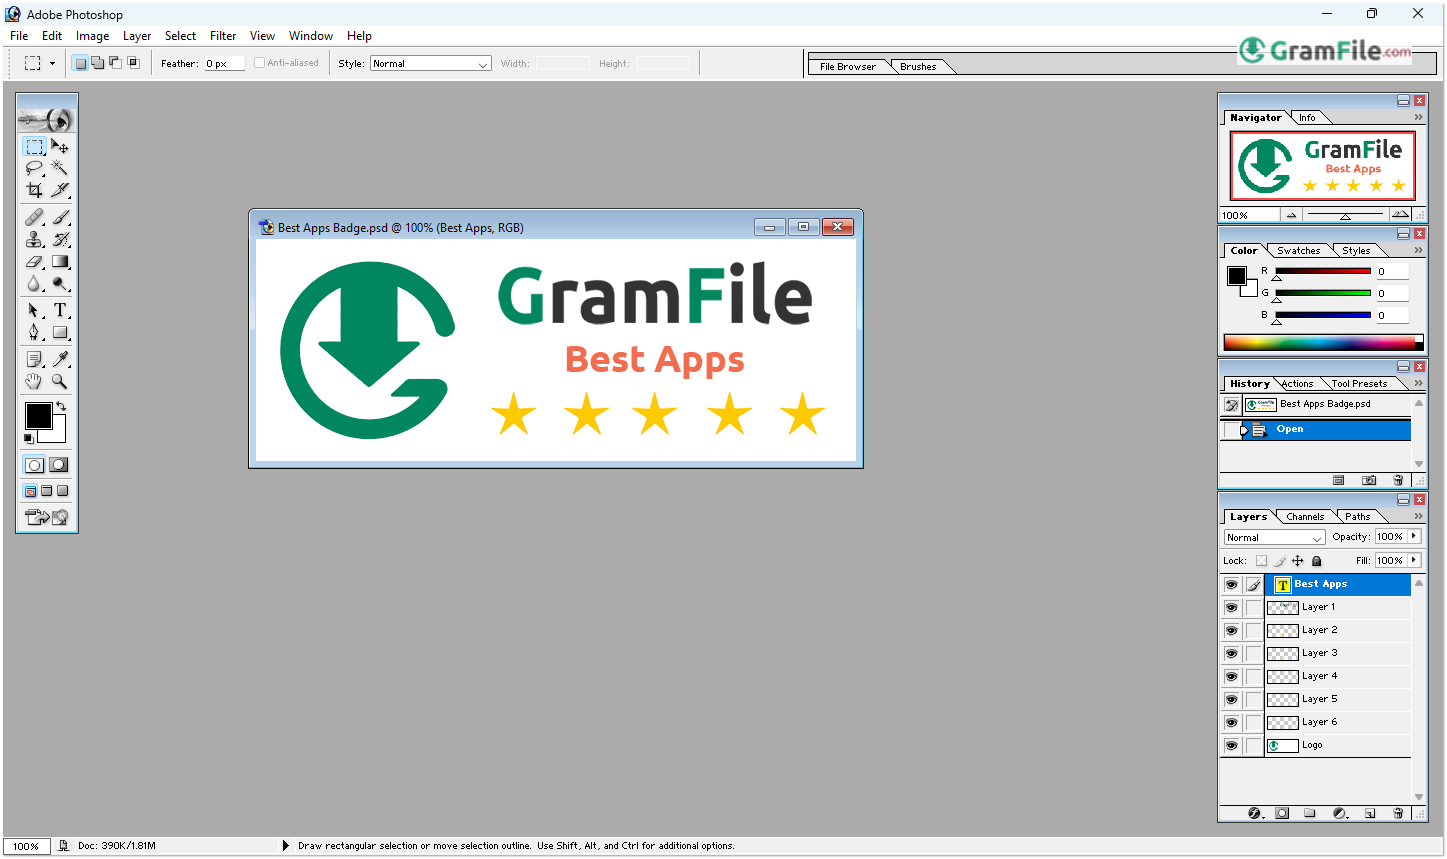Open the Brushes palette tab
The height and width of the screenshot is (859, 1447).
pos(918,67)
